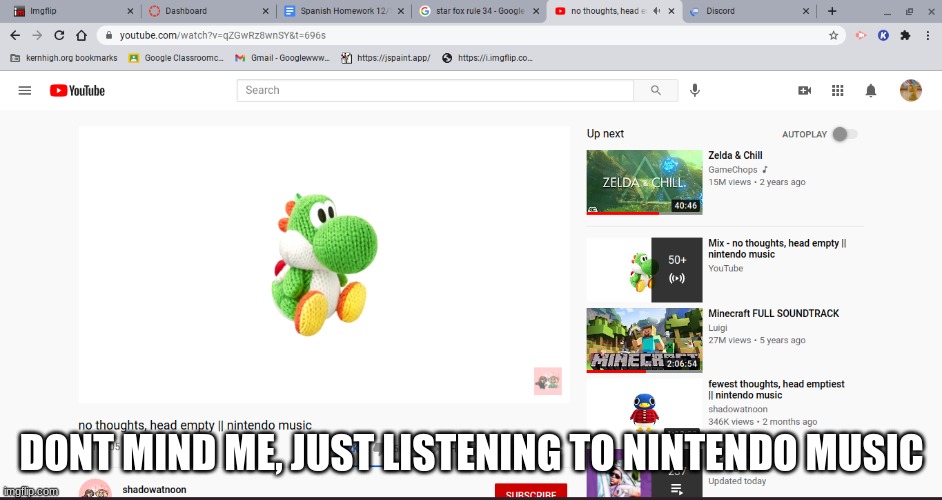Switch to the Discord tab

point(748,11)
